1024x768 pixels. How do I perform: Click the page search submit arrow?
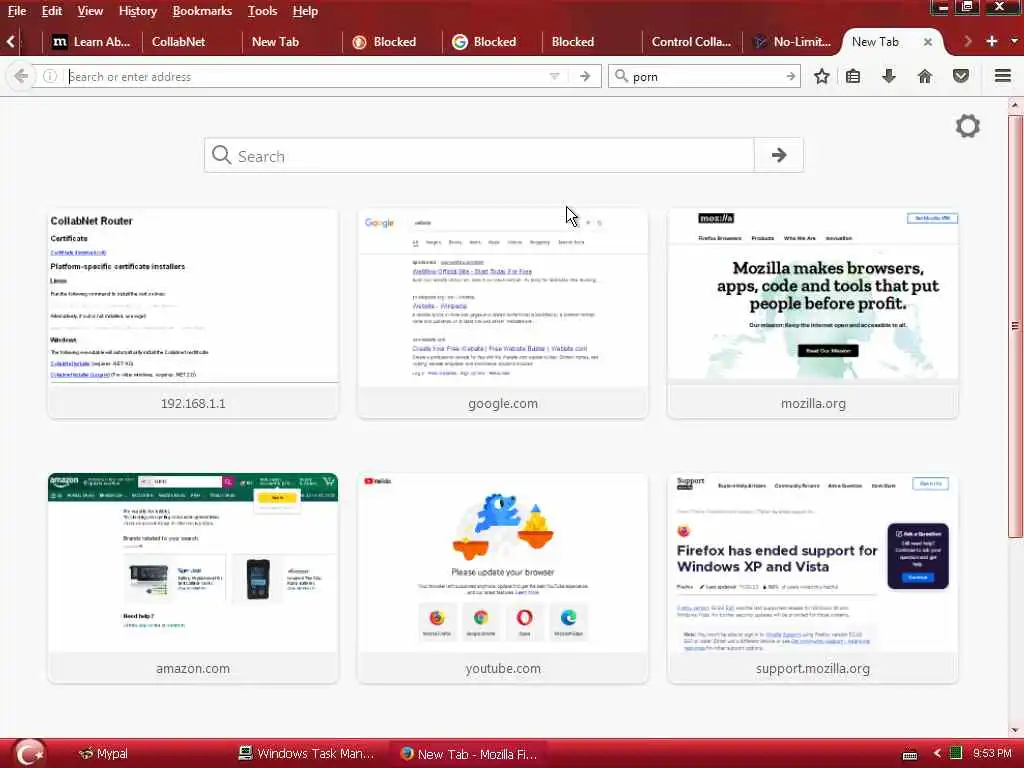tap(778, 155)
